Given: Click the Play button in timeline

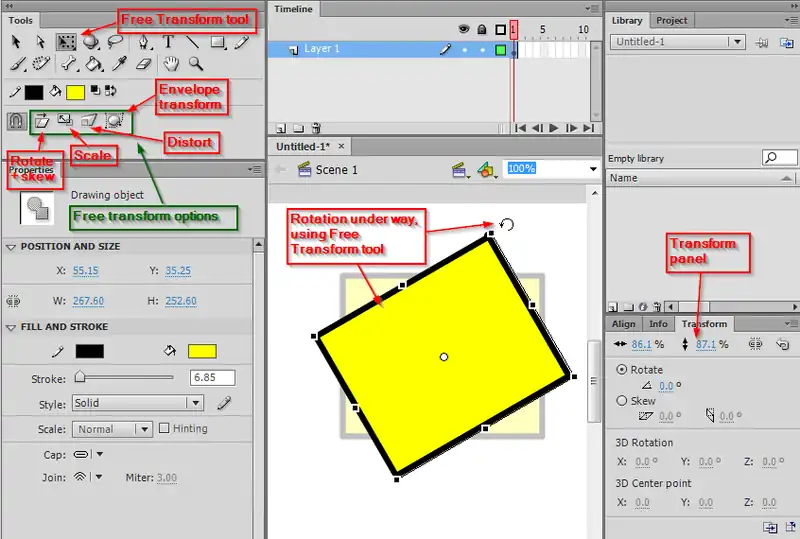Looking at the screenshot, I should [555, 128].
